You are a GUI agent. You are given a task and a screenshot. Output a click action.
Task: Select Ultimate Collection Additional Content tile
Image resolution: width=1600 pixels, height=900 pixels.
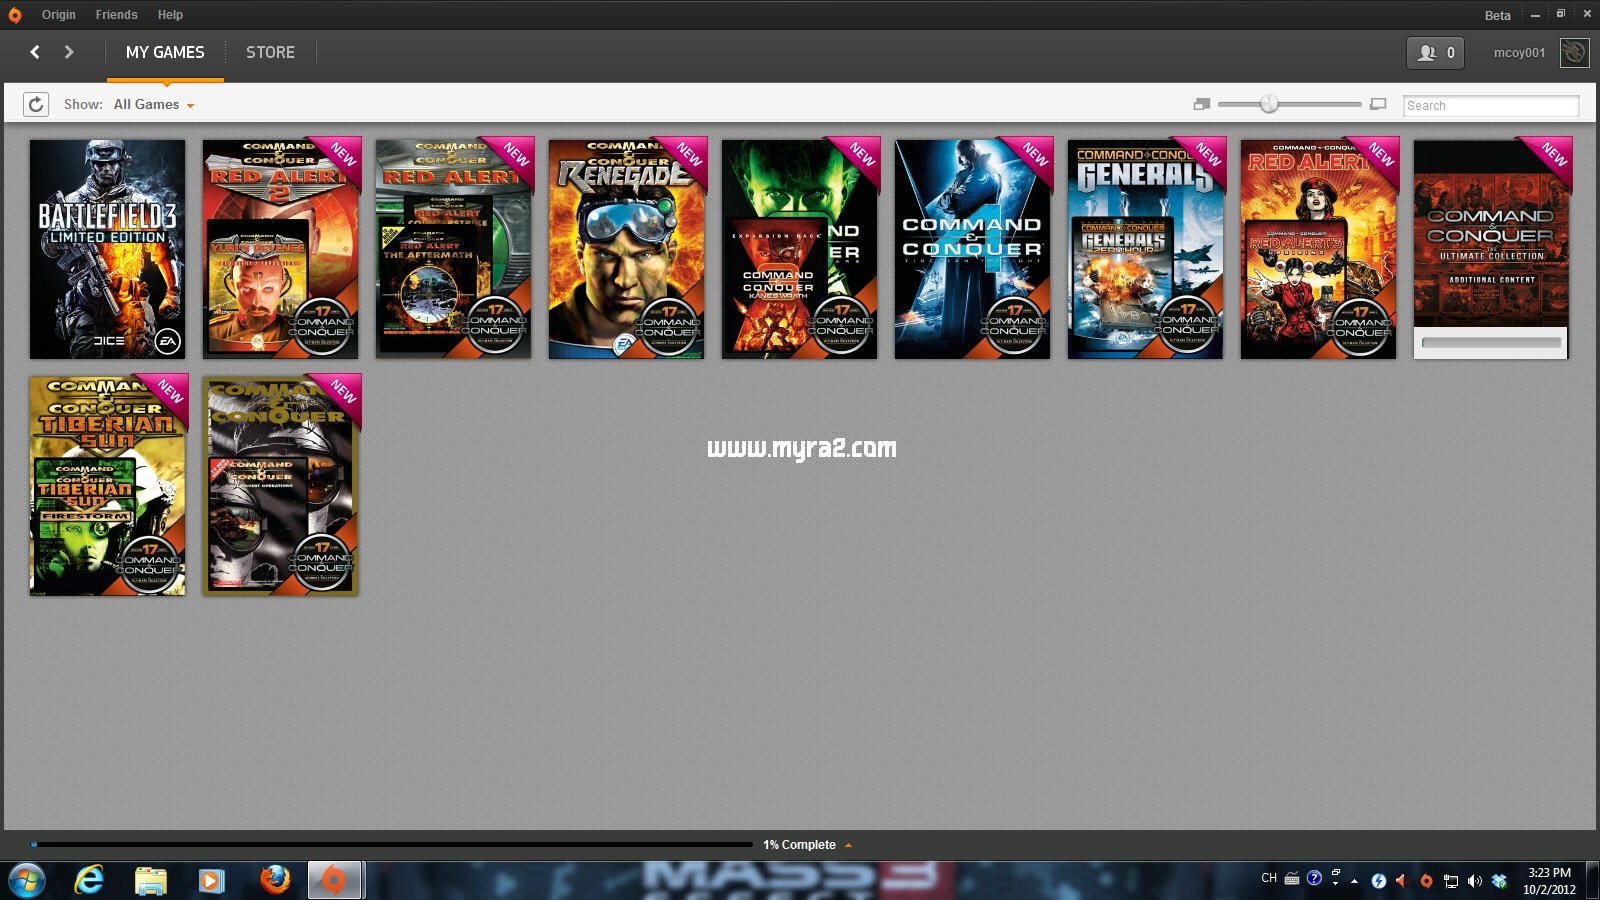(x=1491, y=249)
